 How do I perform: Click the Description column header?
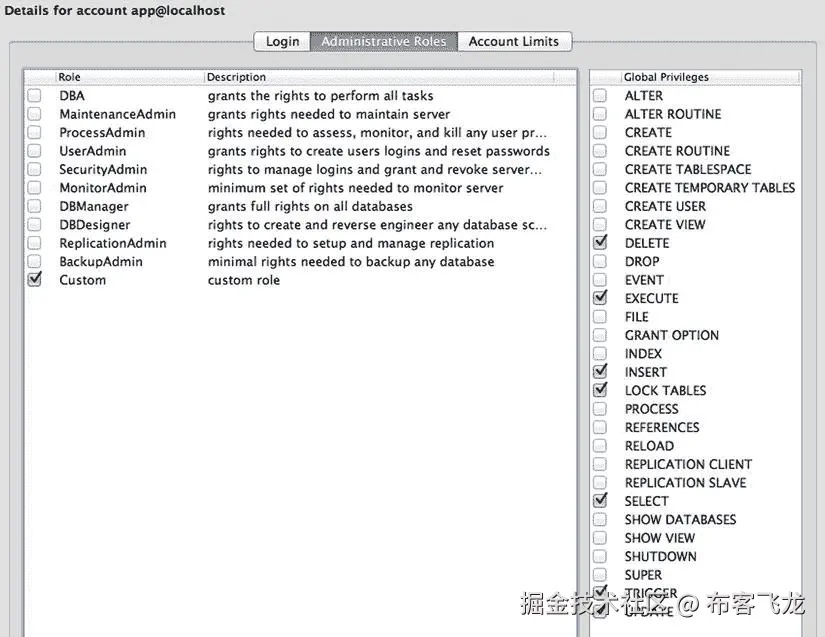[x=379, y=77]
